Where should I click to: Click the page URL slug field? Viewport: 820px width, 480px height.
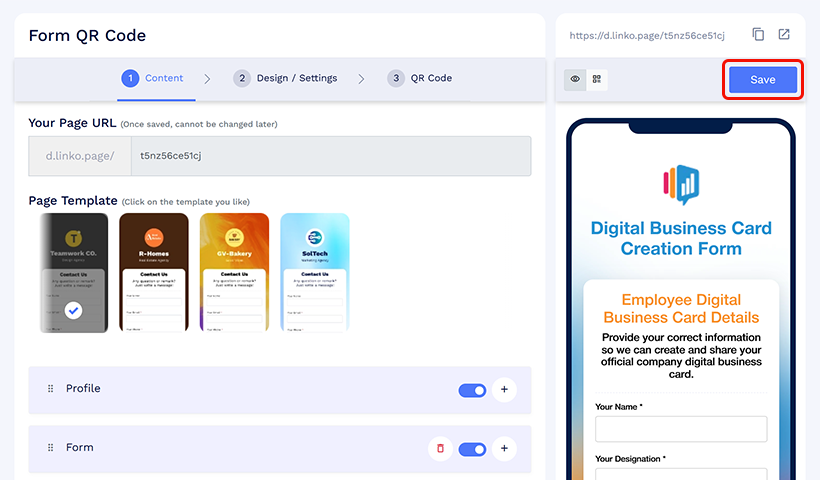coord(330,156)
